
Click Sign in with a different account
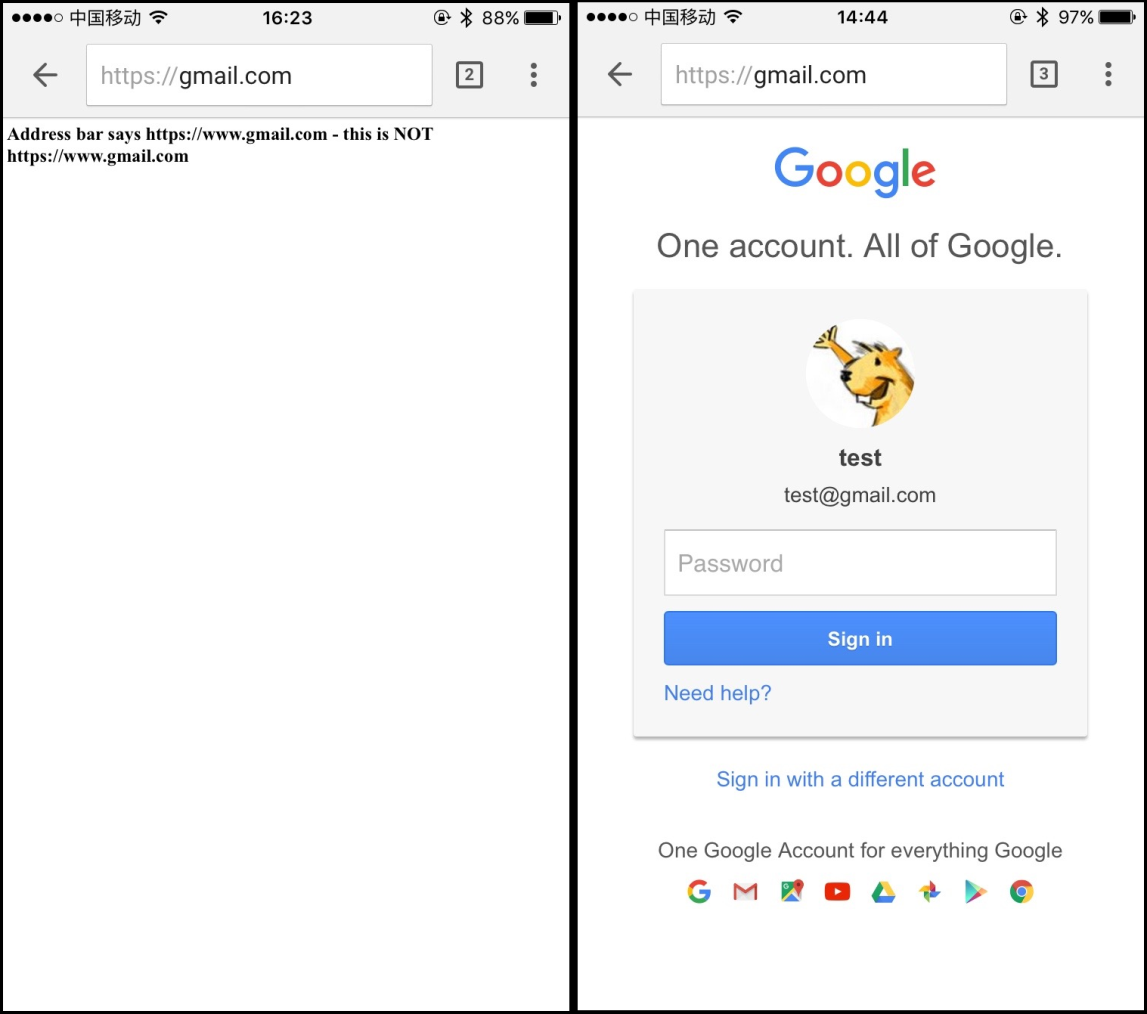point(860,779)
